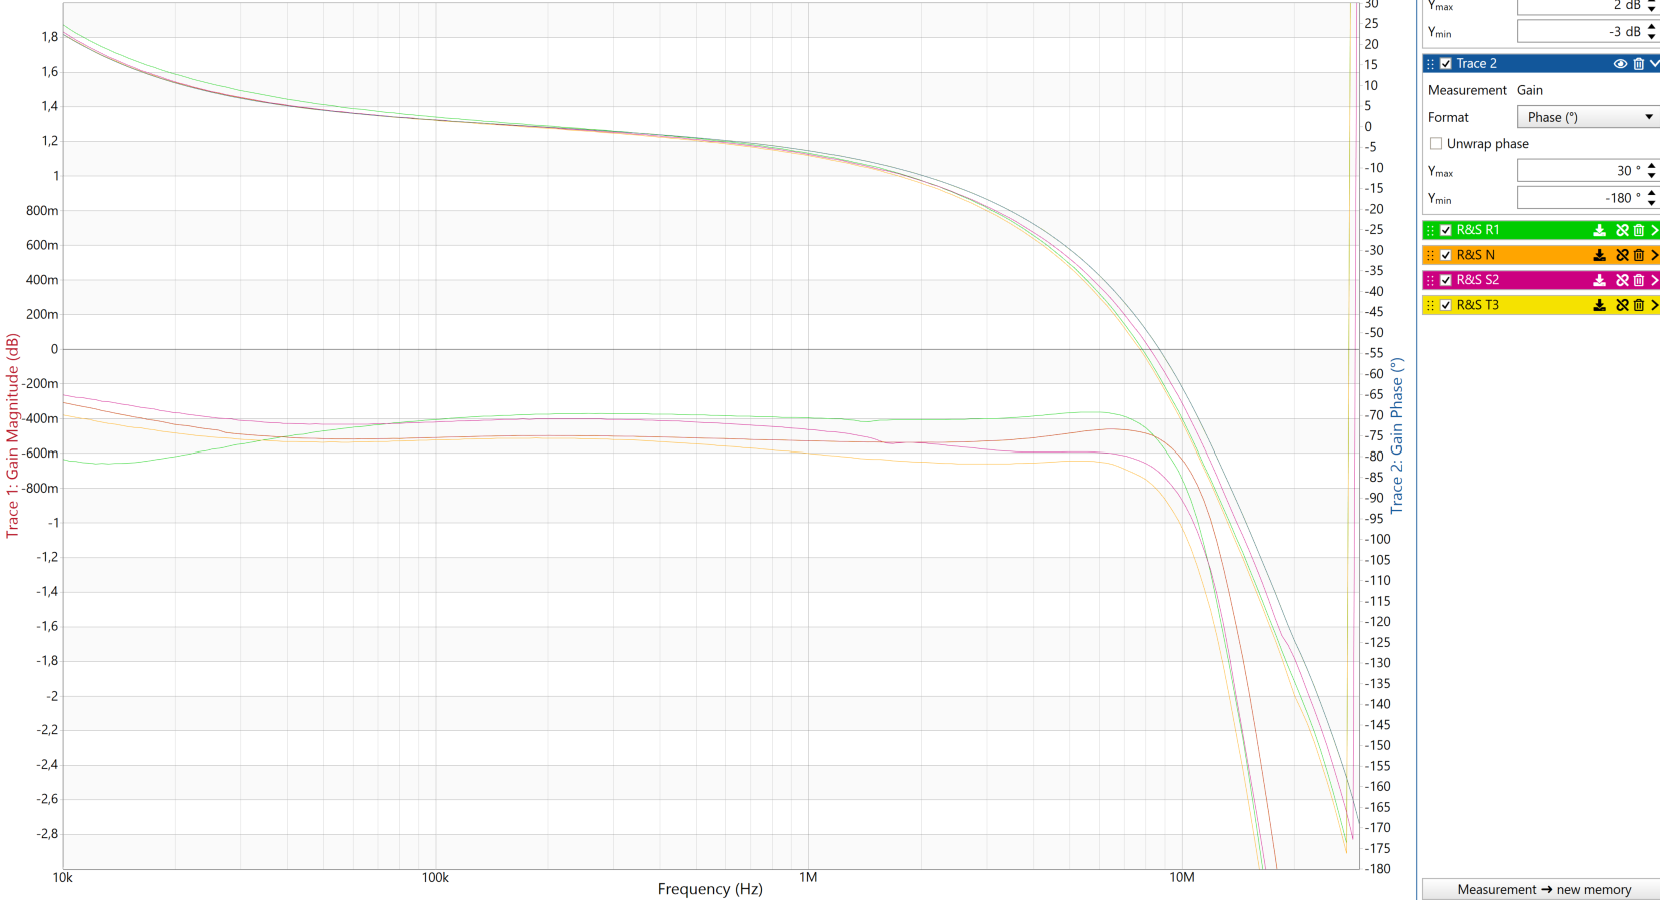The height and width of the screenshot is (900, 1660).
Task: Grab the R&S R1 drag handle
Action: (1430, 230)
